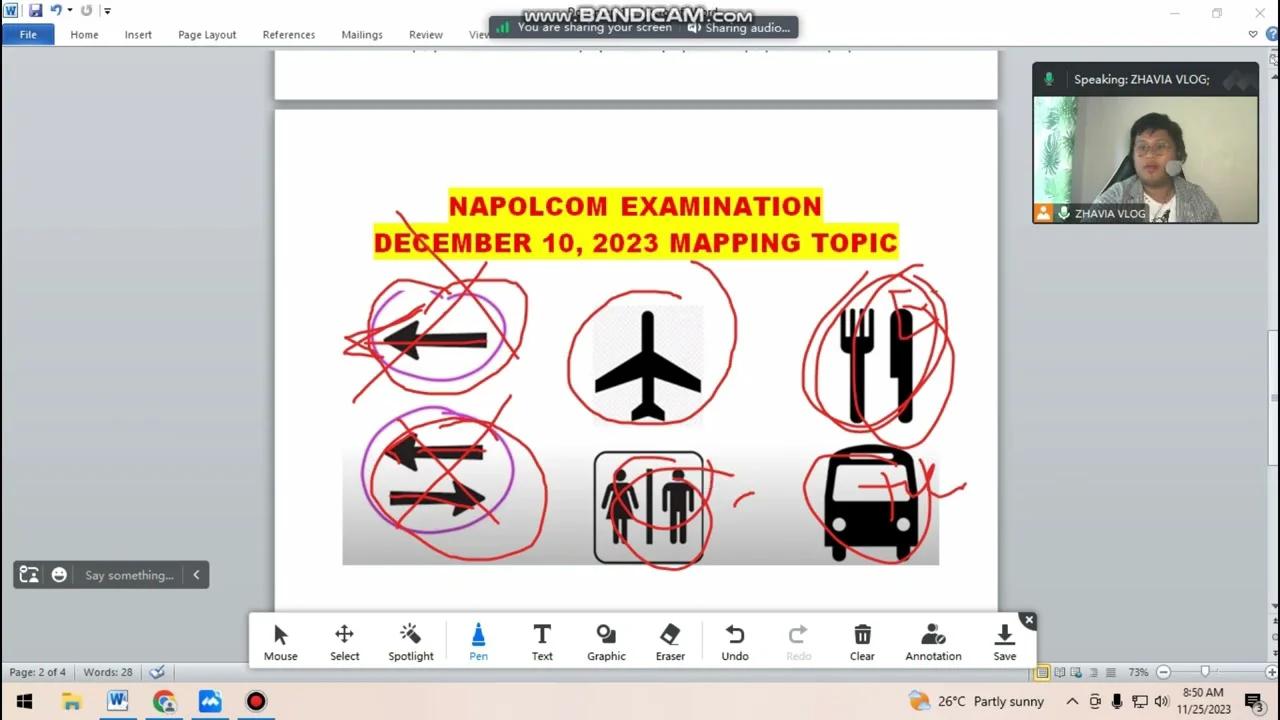Mute the microphone in ZHAVIA VLOG overlay
The height and width of the screenshot is (720, 1280).
click(1063, 213)
